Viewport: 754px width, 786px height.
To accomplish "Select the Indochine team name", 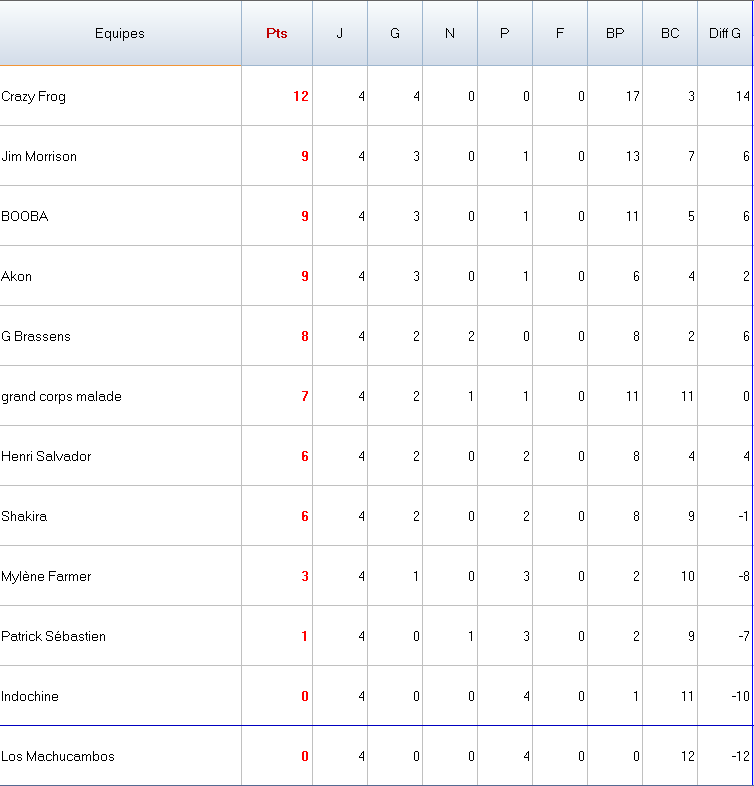I will coord(30,696).
